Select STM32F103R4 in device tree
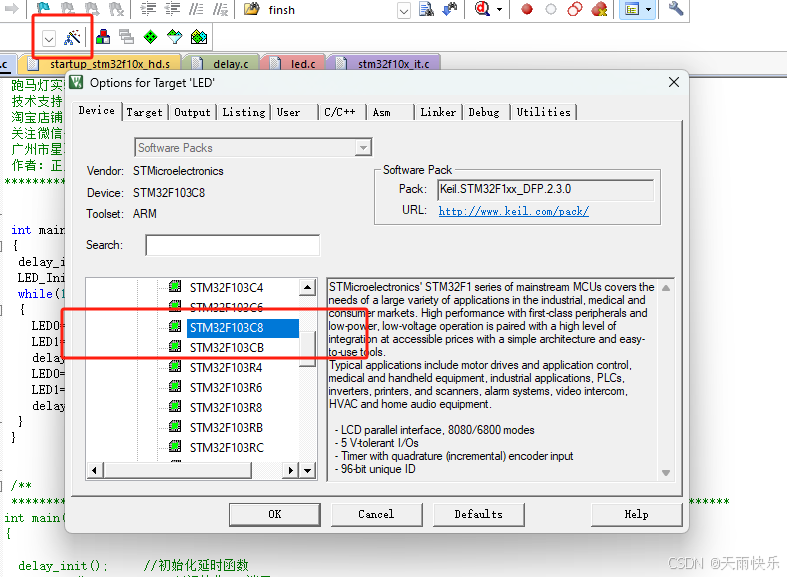This screenshot has height=577, width=787. click(226, 367)
